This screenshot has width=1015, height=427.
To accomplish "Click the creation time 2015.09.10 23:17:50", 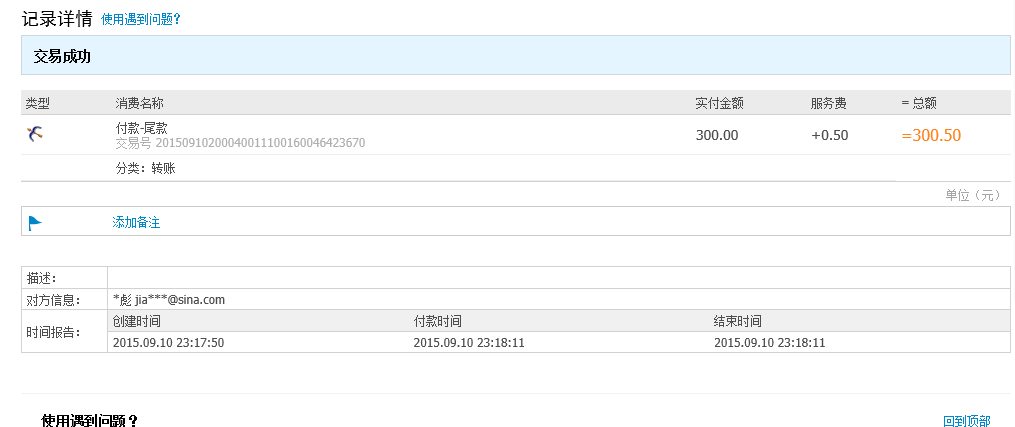I will click(x=168, y=342).
